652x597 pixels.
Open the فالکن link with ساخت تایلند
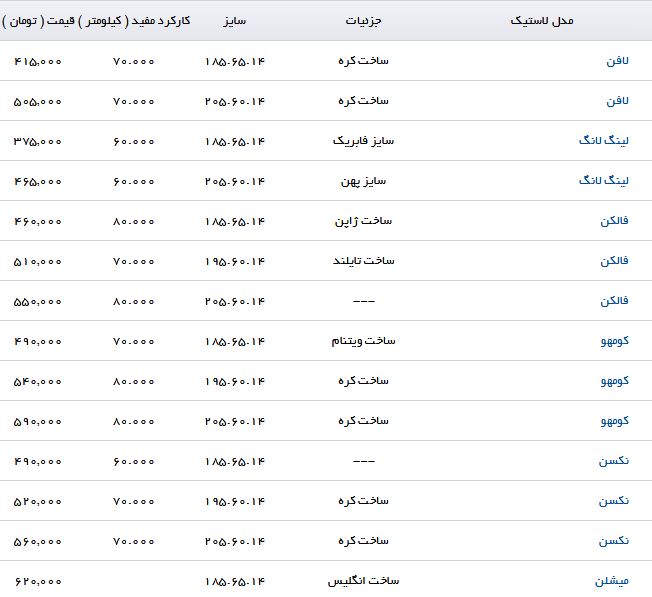pyautogui.click(x=614, y=261)
